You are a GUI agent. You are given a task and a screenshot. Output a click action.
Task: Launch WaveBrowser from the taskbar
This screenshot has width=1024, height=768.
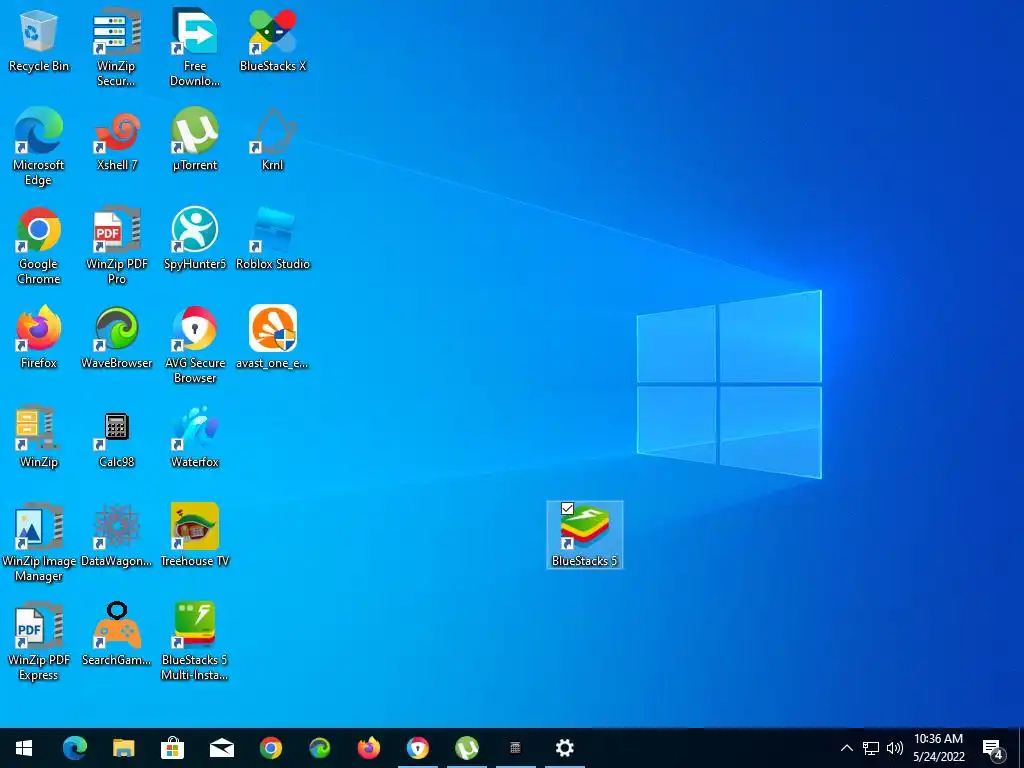click(319, 748)
